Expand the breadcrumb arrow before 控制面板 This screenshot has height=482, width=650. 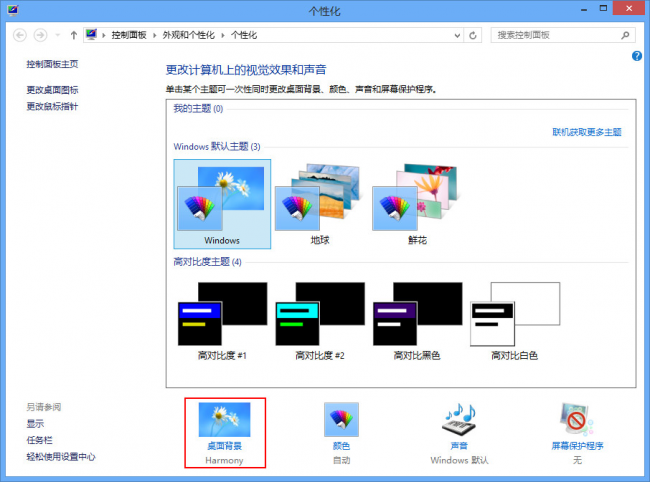point(104,35)
